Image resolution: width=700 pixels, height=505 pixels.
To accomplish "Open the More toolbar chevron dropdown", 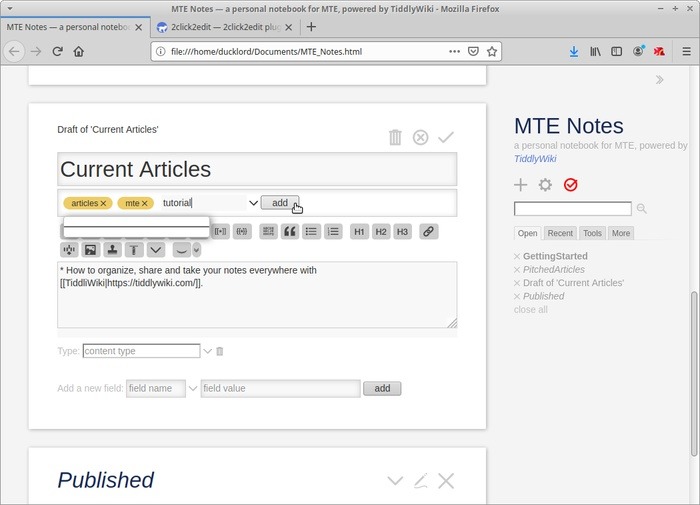I will pos(156,250).
